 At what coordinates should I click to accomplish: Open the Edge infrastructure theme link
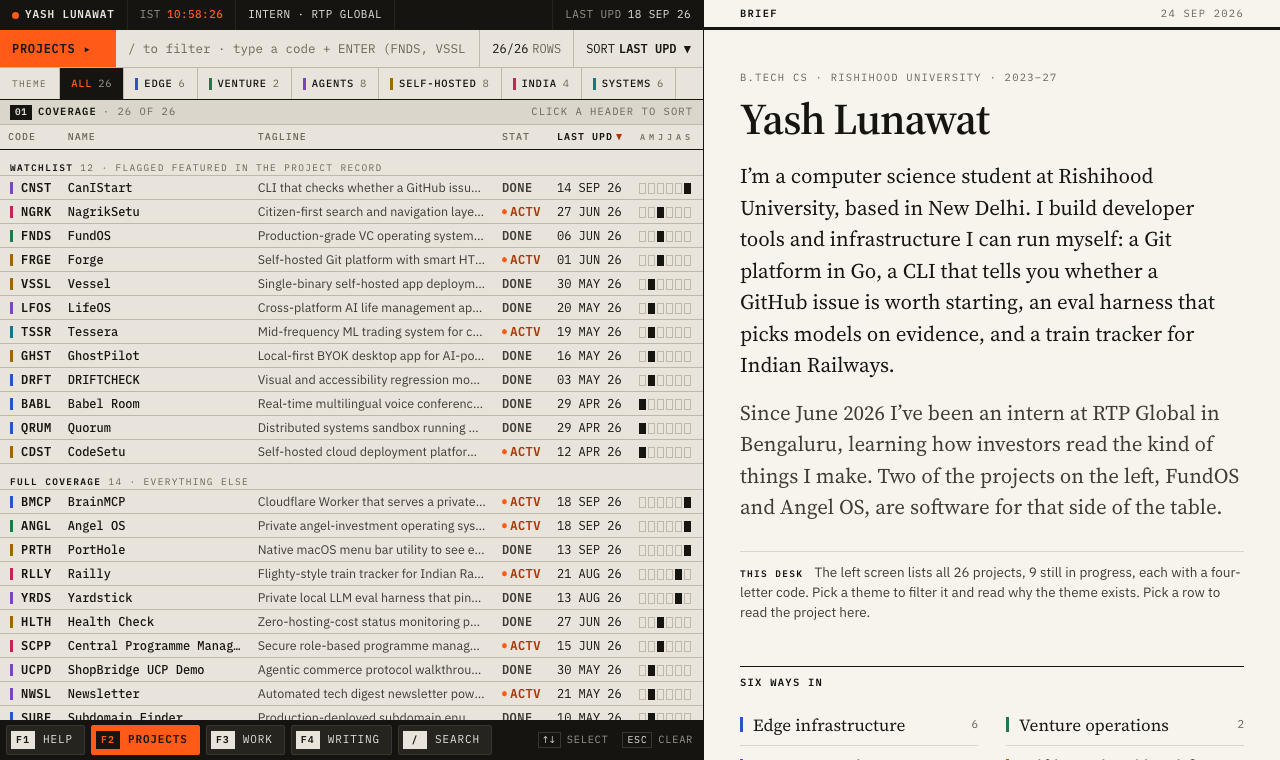[859, 725]
